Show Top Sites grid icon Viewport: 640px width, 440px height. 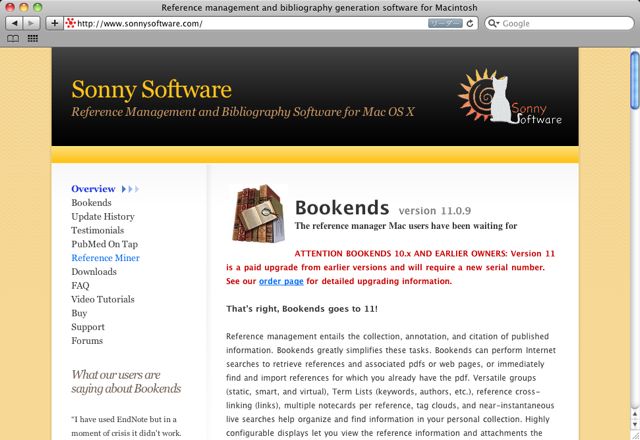tap(33, 38)
